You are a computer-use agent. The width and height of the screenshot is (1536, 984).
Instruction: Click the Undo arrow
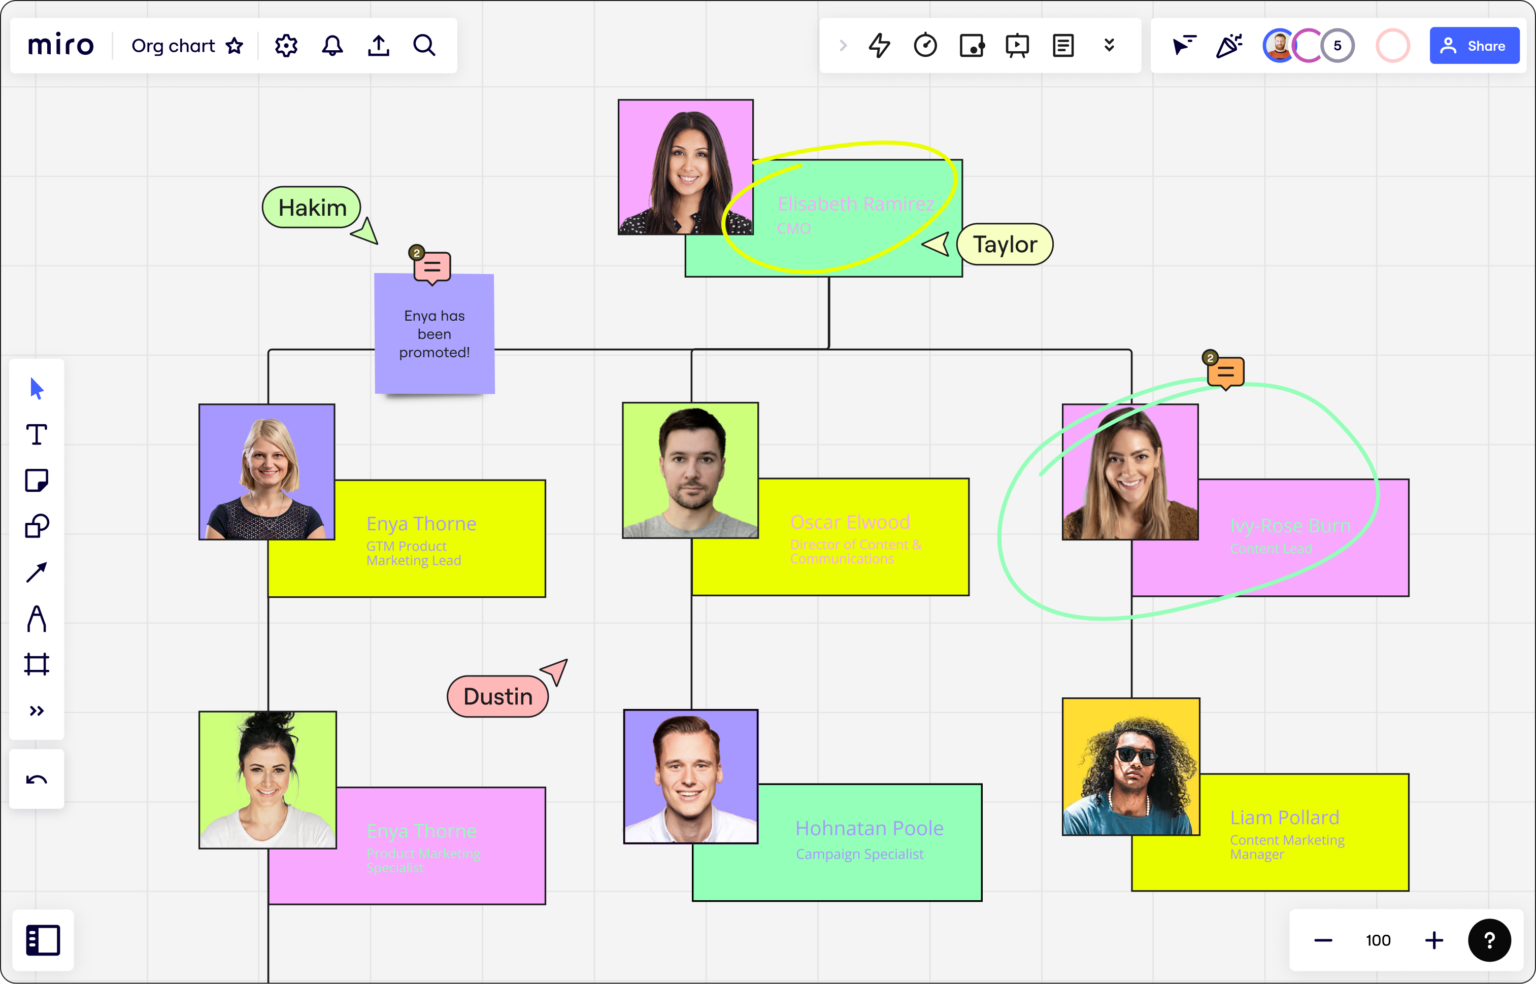pyautogui.click(x=37, y=779)
